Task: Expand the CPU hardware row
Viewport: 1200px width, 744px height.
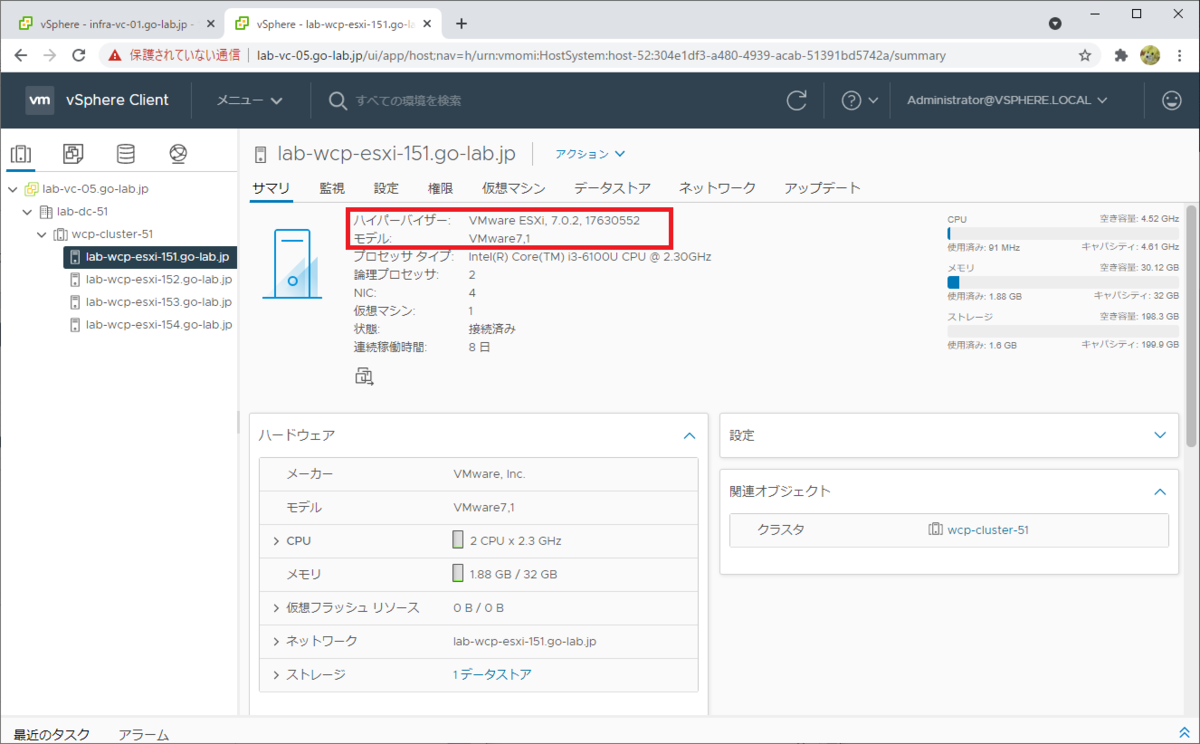Action: (x=276, y=541)
